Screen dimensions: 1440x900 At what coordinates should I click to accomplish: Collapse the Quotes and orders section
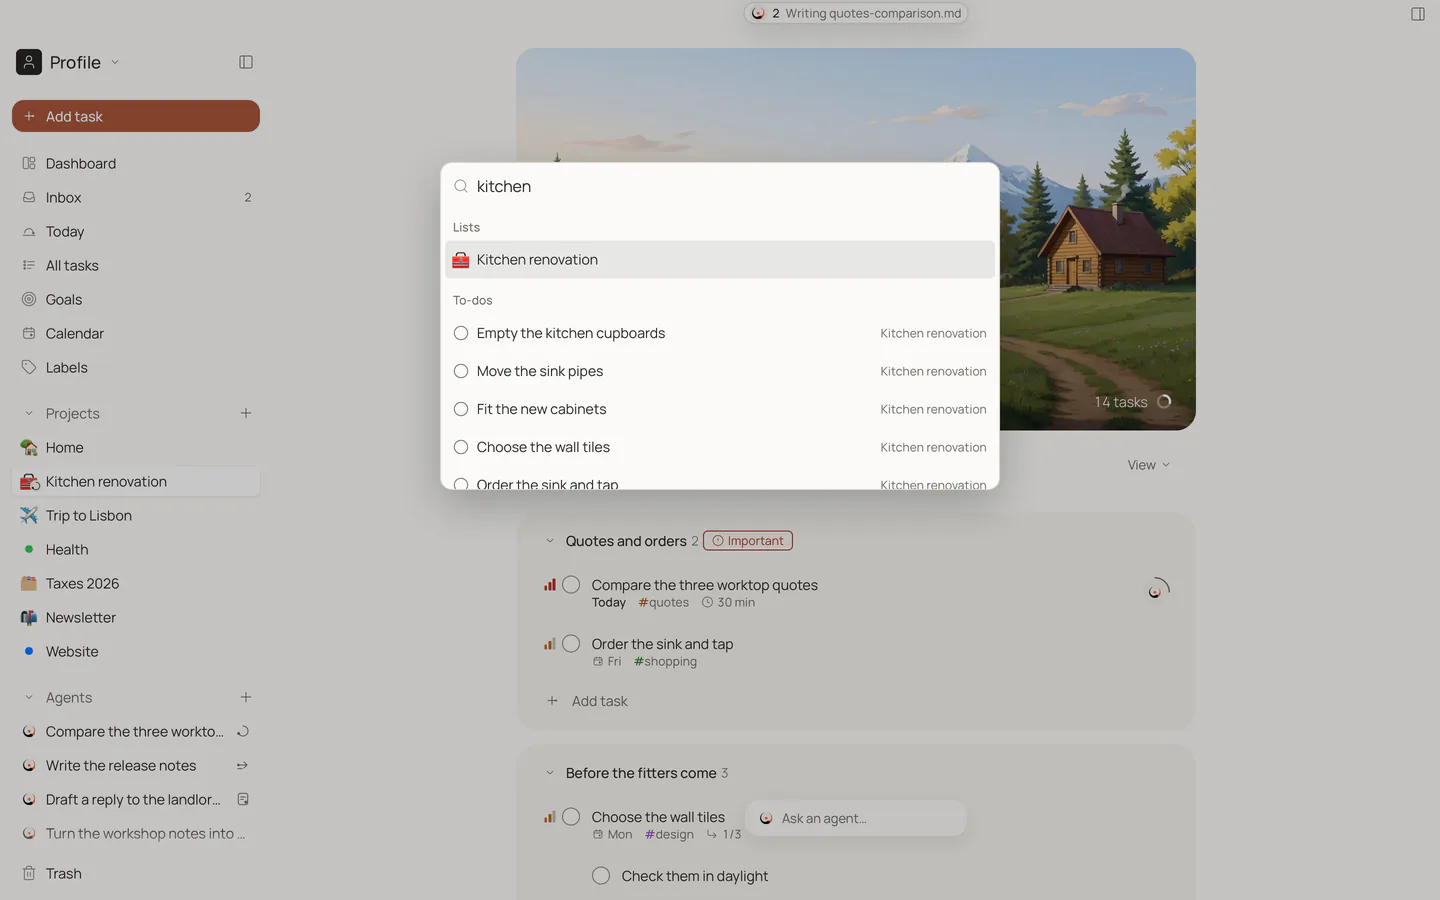pos(549,541)
